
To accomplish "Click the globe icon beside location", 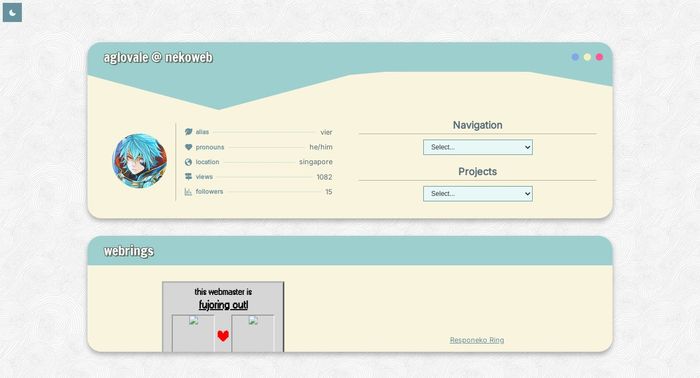I will click(188, 162).
